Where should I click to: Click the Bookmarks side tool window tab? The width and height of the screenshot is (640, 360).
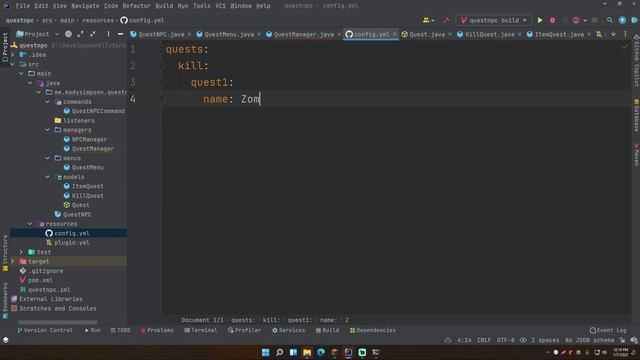pyautogui.click(x=5, y=300)
